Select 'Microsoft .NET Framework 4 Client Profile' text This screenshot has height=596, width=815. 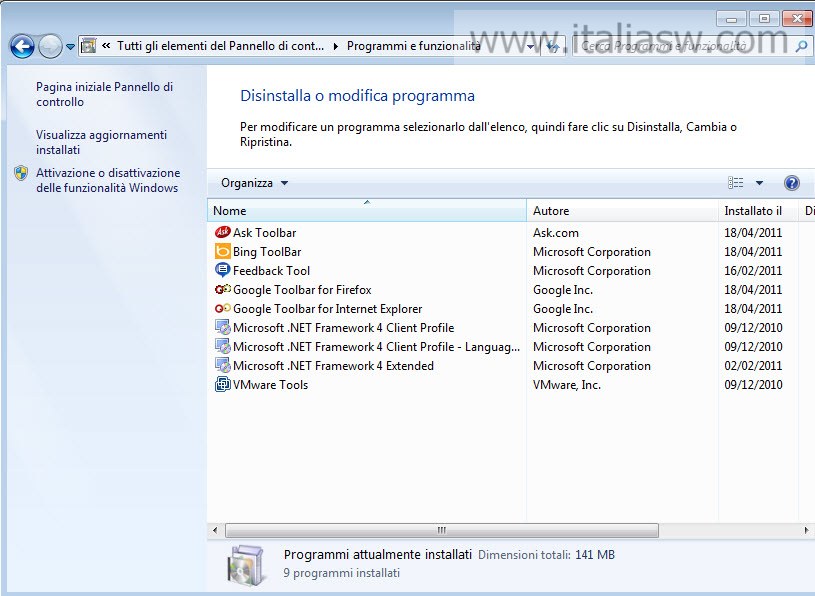tap(344, 328)
